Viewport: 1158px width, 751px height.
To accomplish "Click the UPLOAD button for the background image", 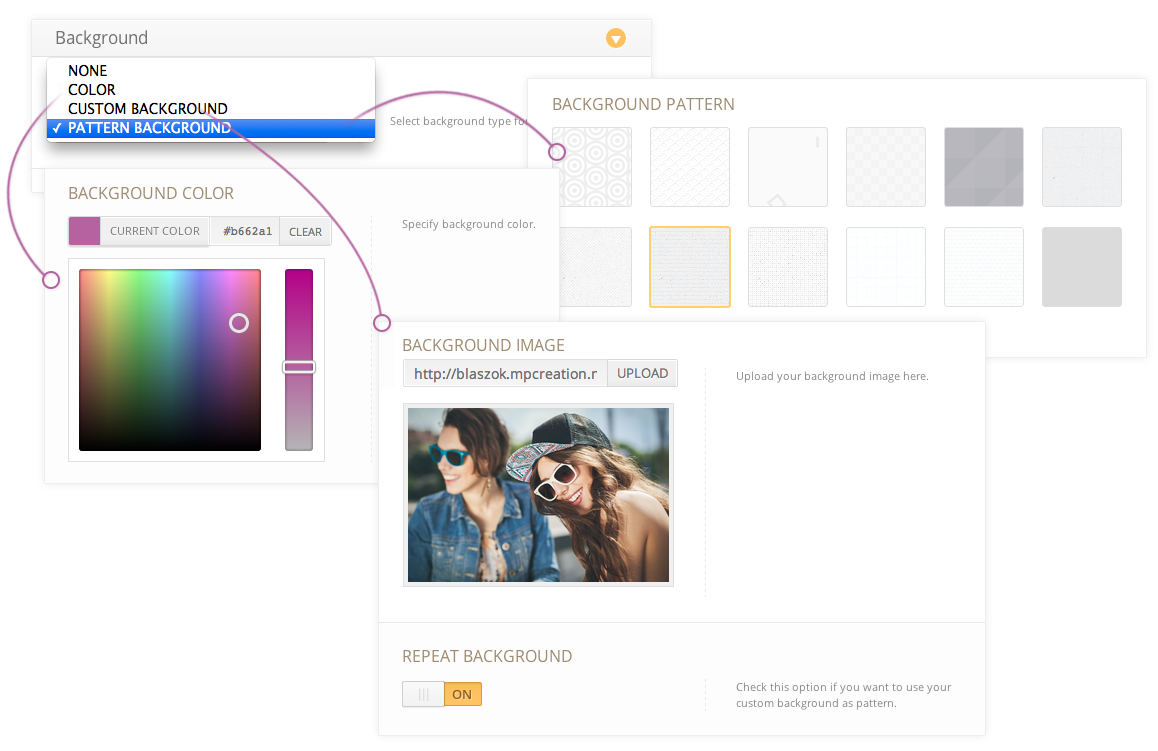I will [641, 372].
